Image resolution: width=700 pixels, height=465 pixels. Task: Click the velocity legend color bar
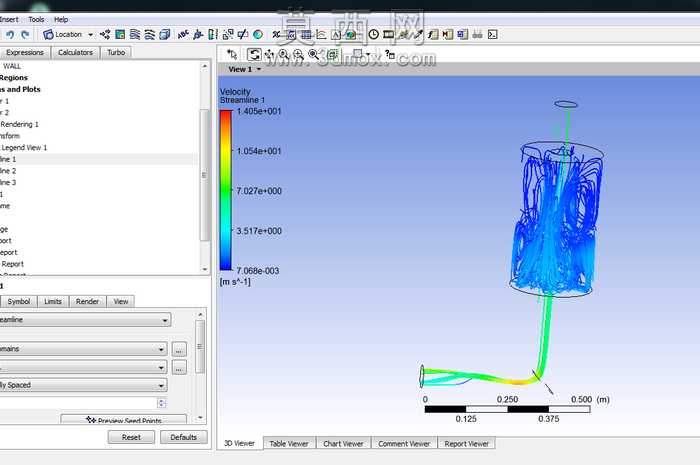coord(226,190)
